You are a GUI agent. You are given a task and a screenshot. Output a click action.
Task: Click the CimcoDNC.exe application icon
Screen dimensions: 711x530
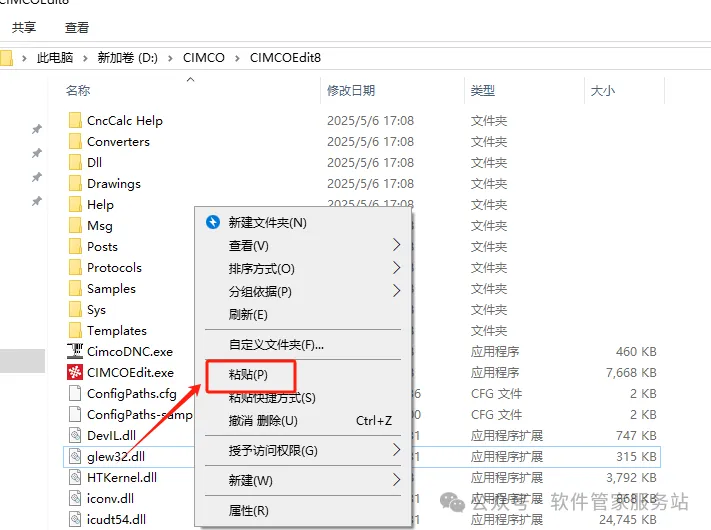coord(75,351)
